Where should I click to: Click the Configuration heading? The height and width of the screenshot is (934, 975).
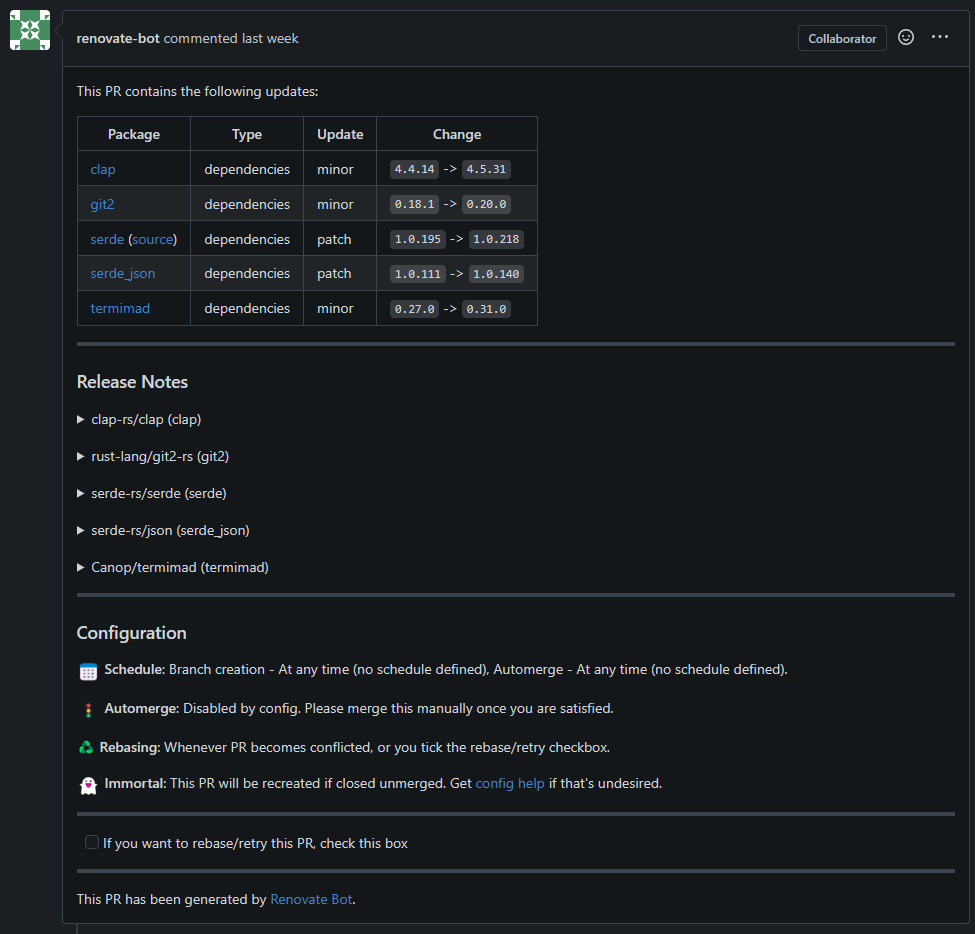[131, 633]
